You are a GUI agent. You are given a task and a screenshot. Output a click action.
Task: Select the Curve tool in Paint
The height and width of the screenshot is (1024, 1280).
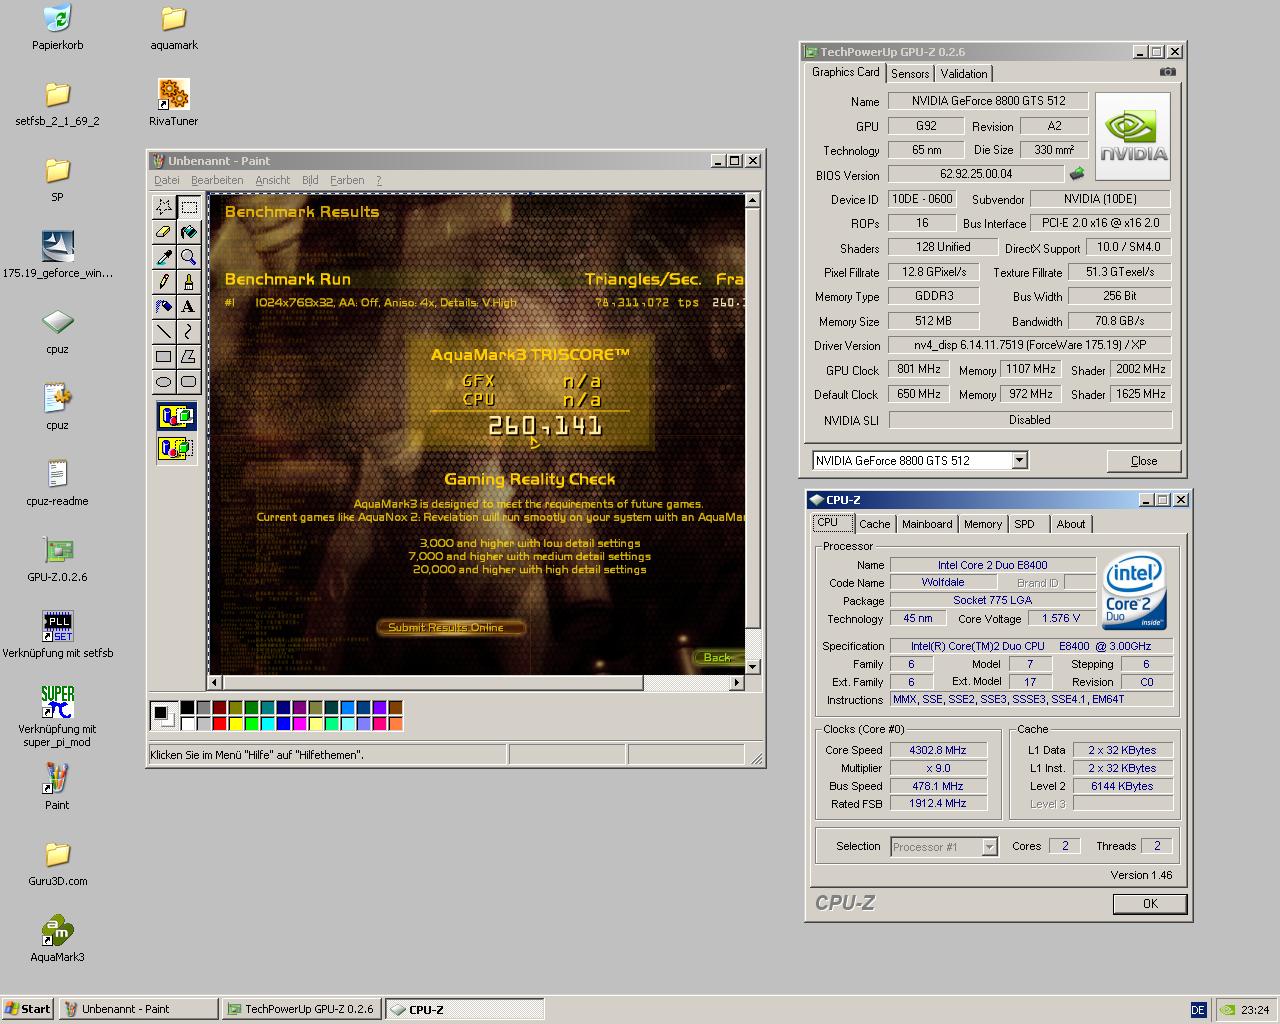click(189, 332)
